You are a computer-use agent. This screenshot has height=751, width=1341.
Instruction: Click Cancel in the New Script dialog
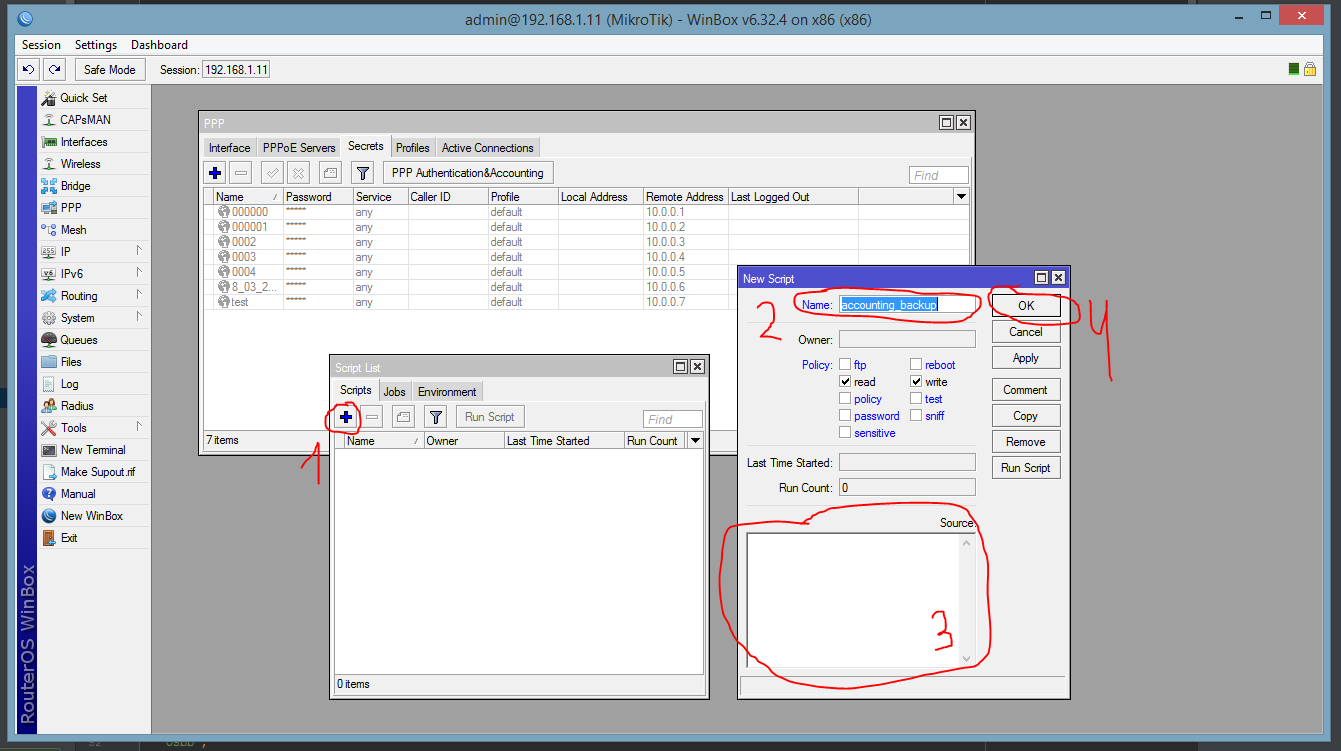pos(1026,332)
